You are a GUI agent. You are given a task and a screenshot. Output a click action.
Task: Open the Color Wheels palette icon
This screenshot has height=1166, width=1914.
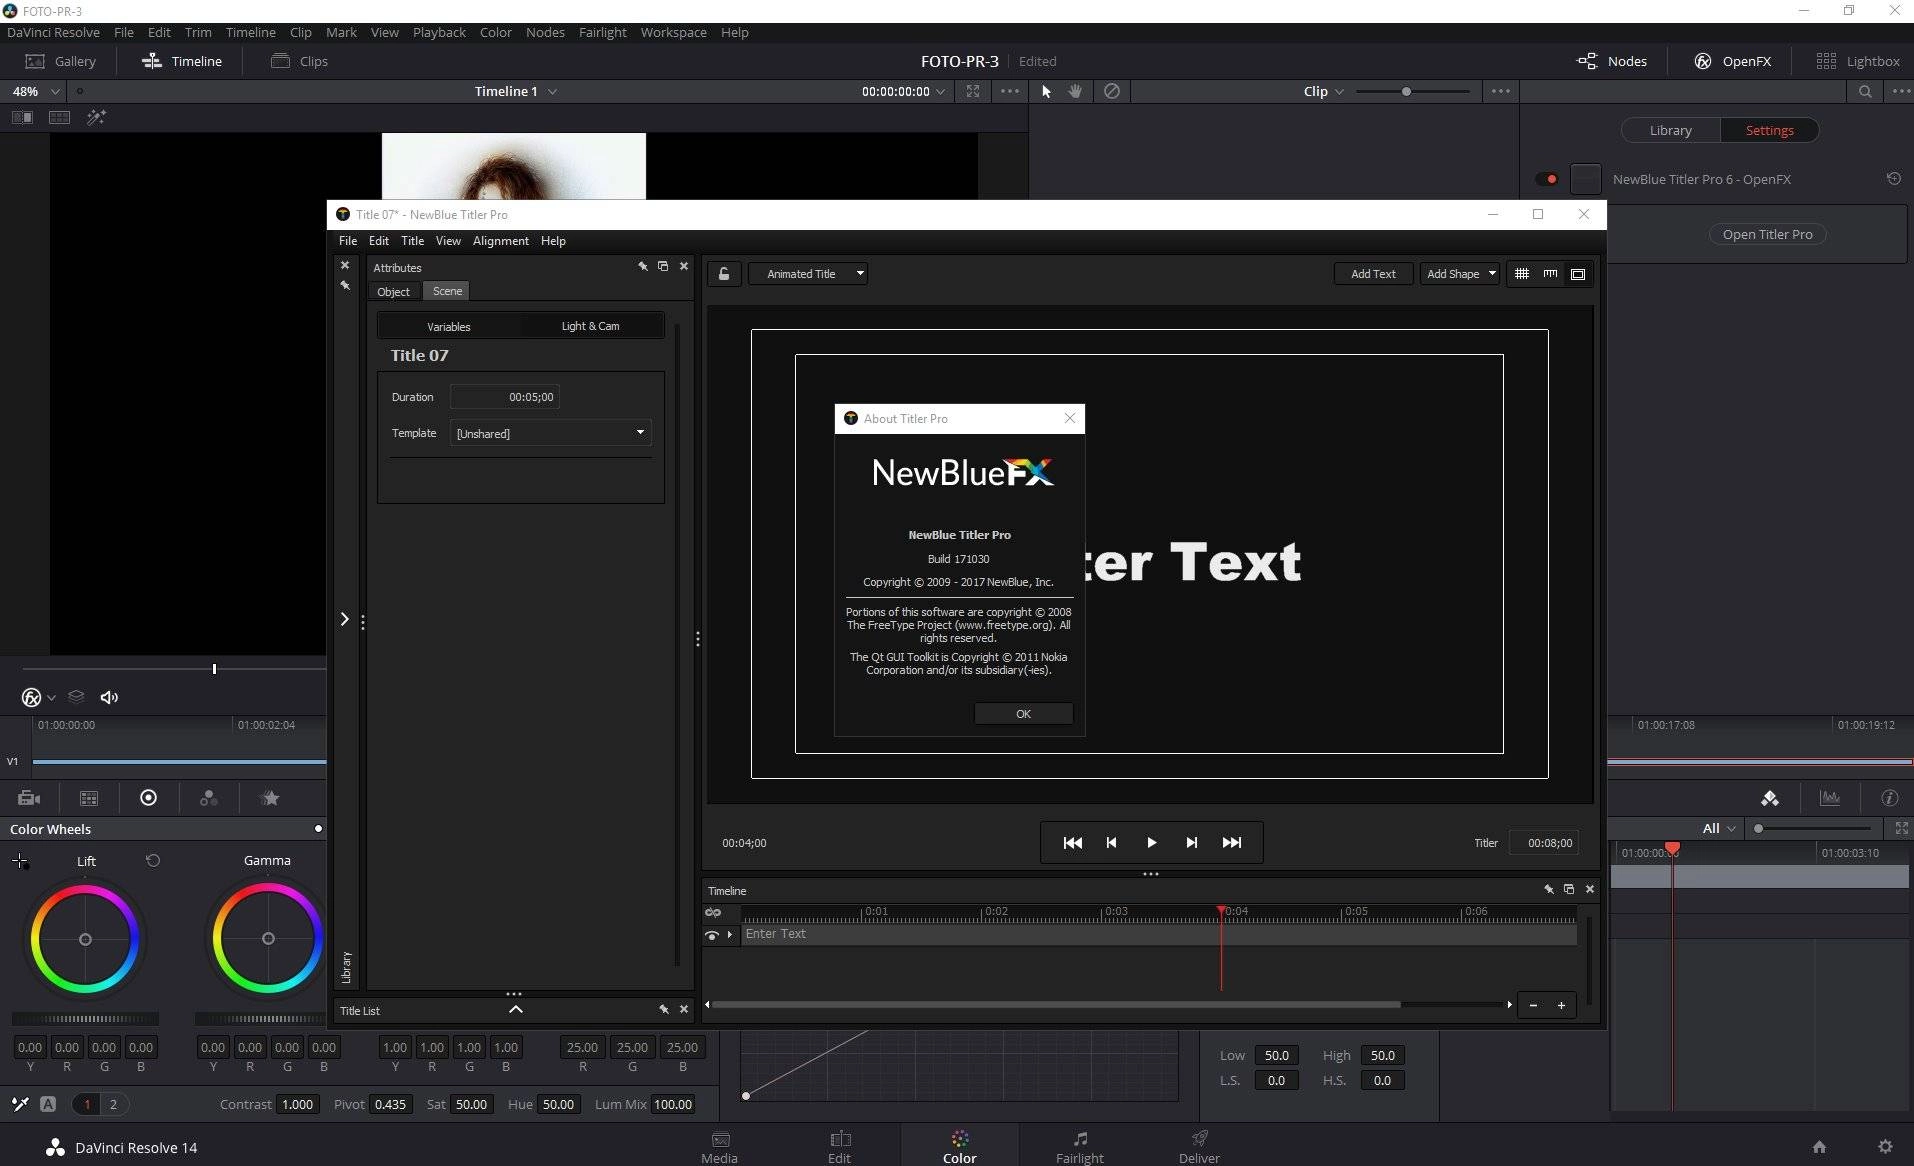pyautogui.click(x=148, y=798)
